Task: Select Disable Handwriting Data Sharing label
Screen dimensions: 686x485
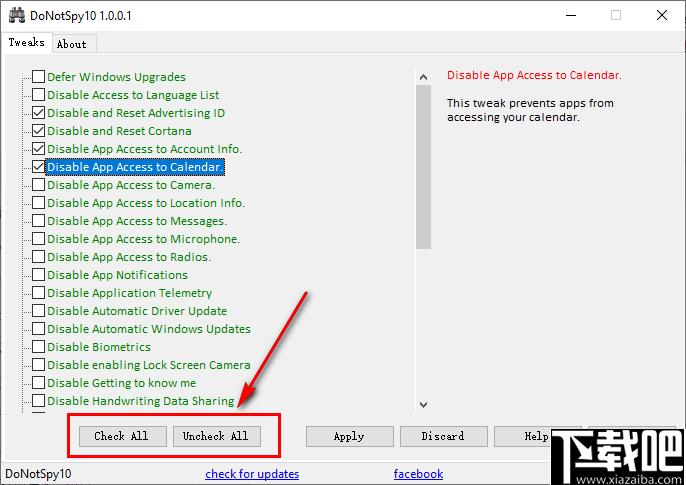Action: click(141, 401)
